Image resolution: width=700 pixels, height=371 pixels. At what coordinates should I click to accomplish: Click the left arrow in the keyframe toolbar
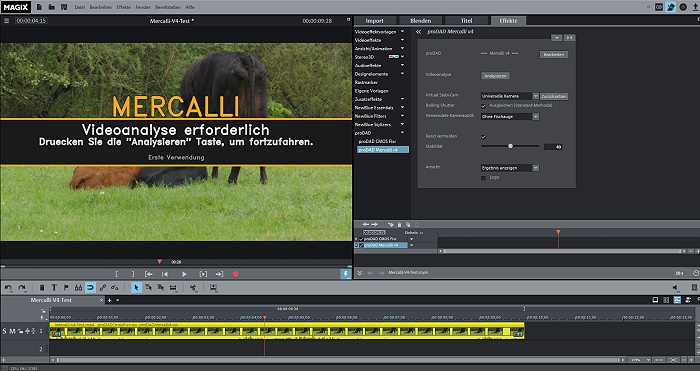[x=366, y=225]
